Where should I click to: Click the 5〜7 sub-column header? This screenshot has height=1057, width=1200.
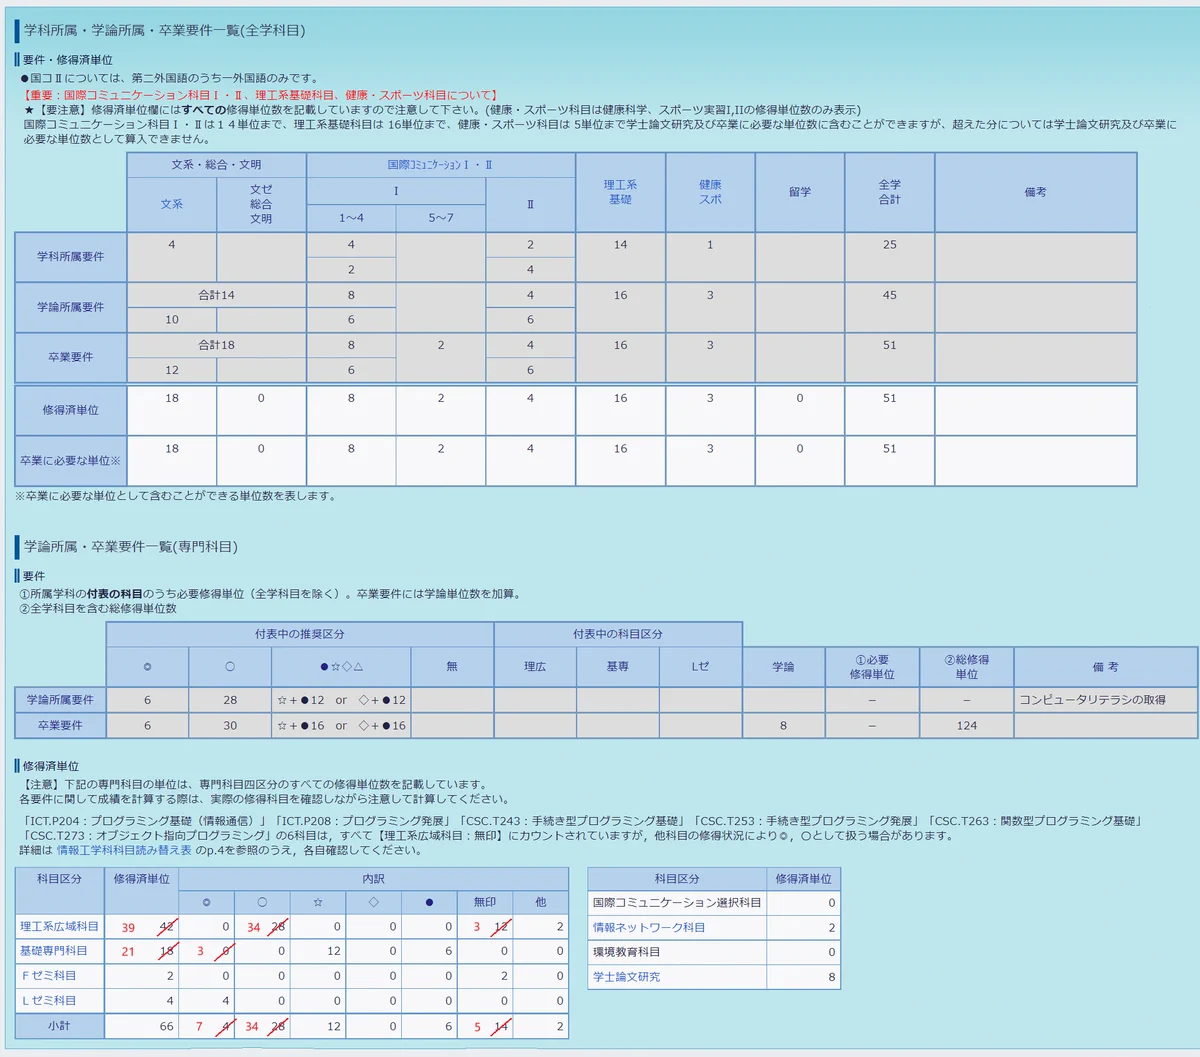441,218
